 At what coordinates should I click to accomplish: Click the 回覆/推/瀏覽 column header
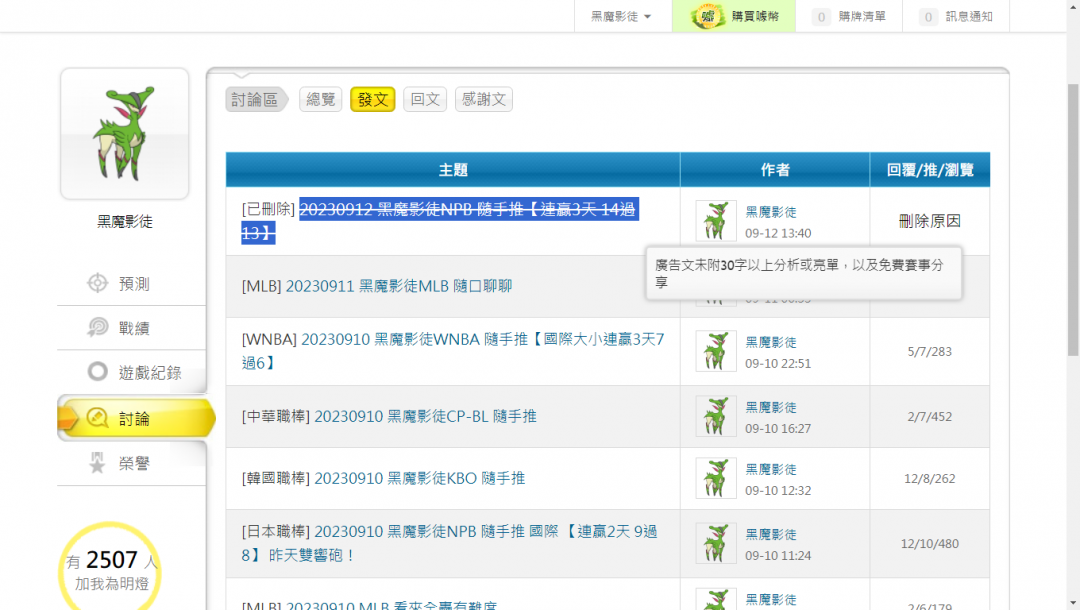[x=930, y=170]
